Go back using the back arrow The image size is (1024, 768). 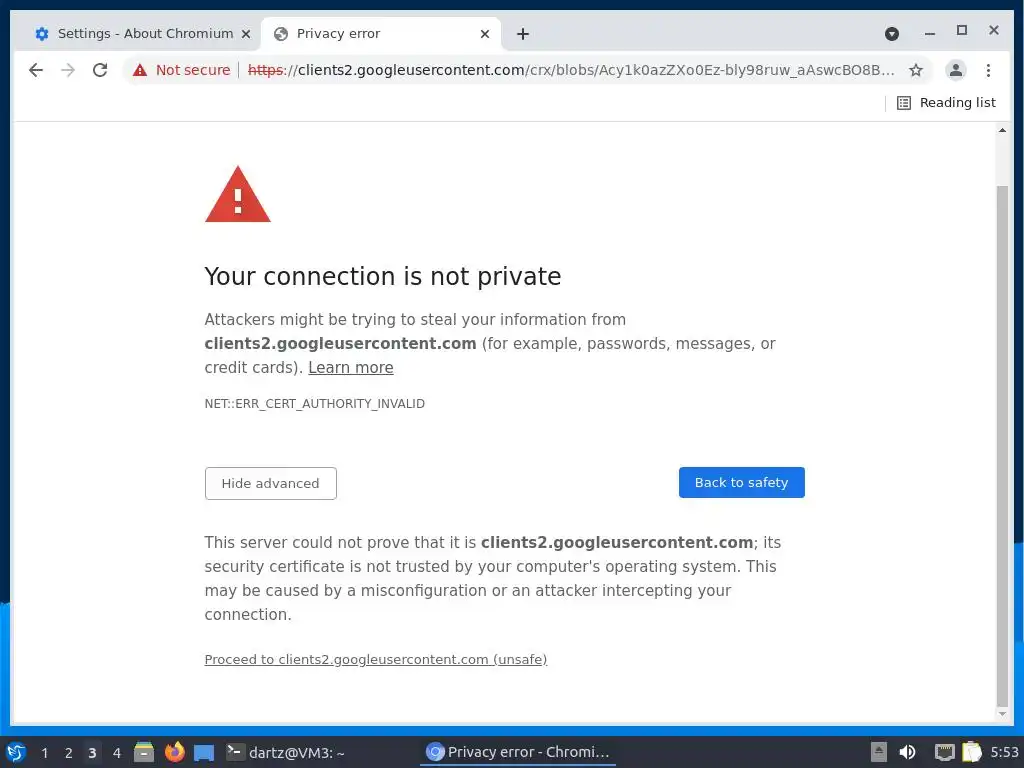36,70
